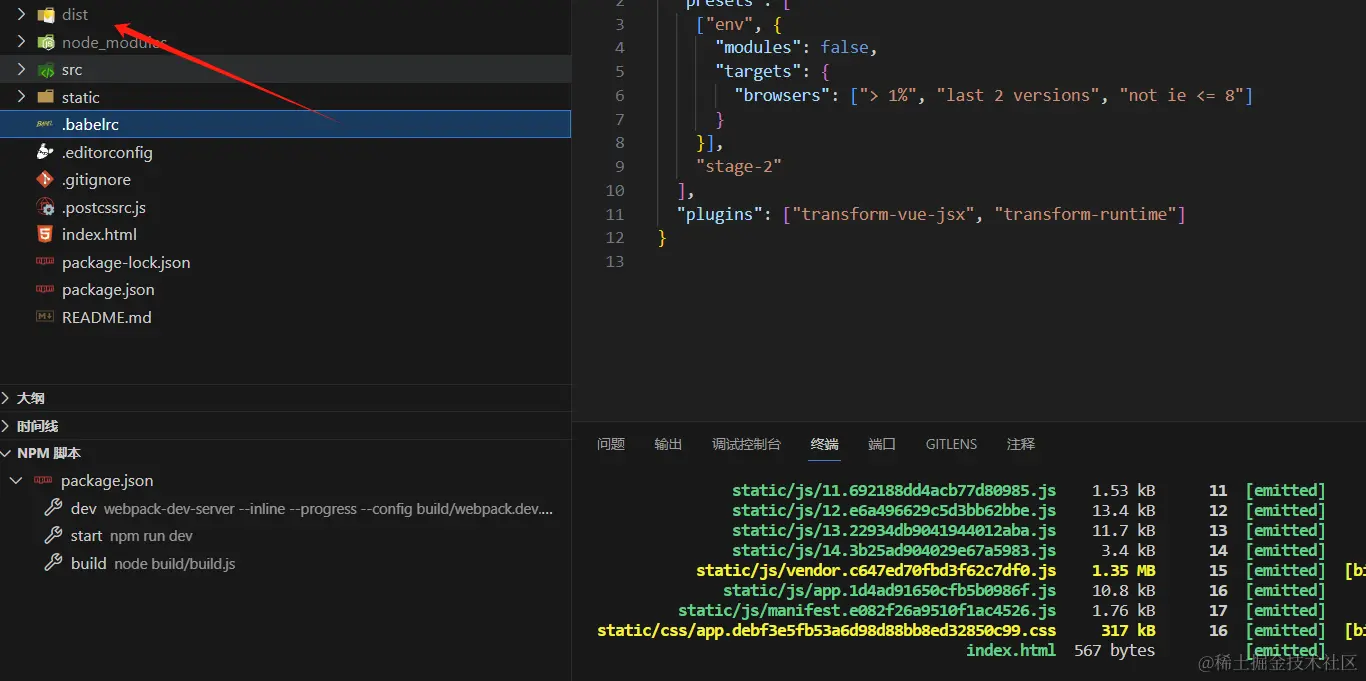Click the .postcssrc.js file icon
This screenshot has width=1366, height=681.
45,208
